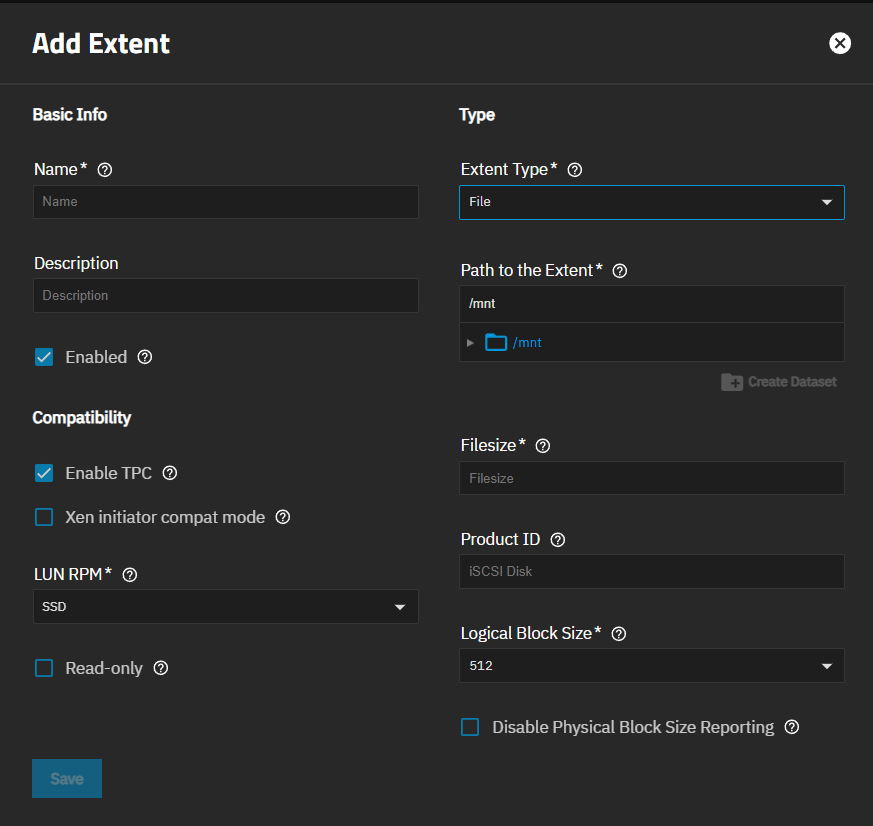Close the Add Extent dialog
This screenshot has width=873, height=826.
840,43
